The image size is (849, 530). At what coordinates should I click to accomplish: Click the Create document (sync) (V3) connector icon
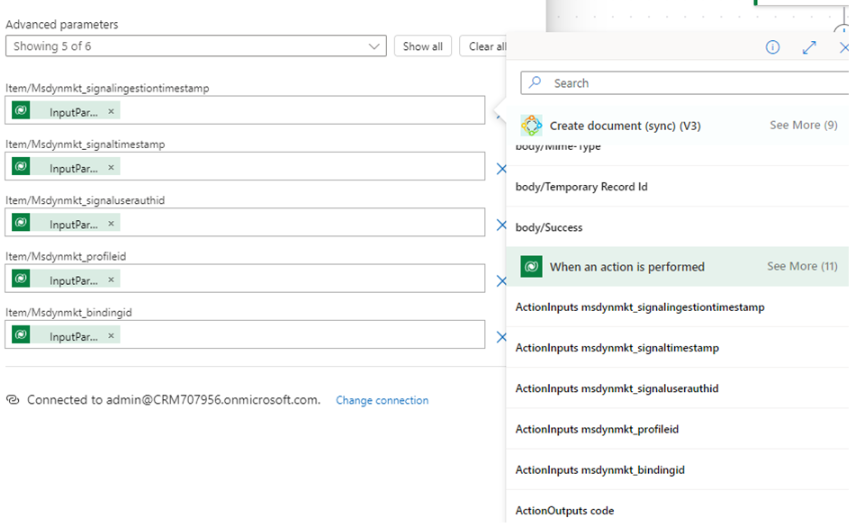(531, 126)
